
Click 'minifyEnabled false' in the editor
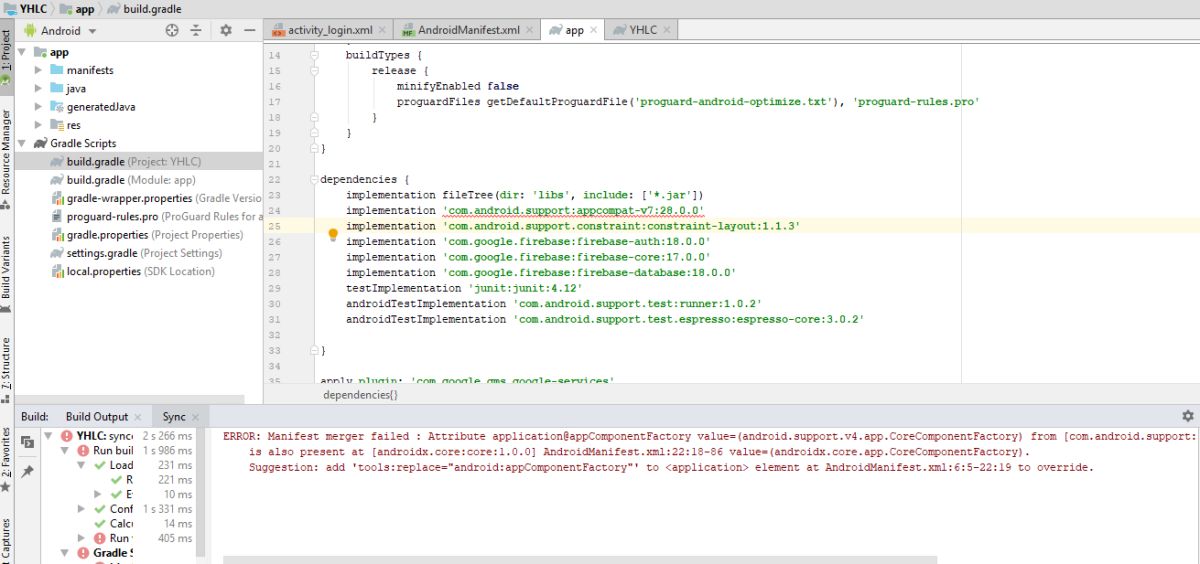(458, 86)
